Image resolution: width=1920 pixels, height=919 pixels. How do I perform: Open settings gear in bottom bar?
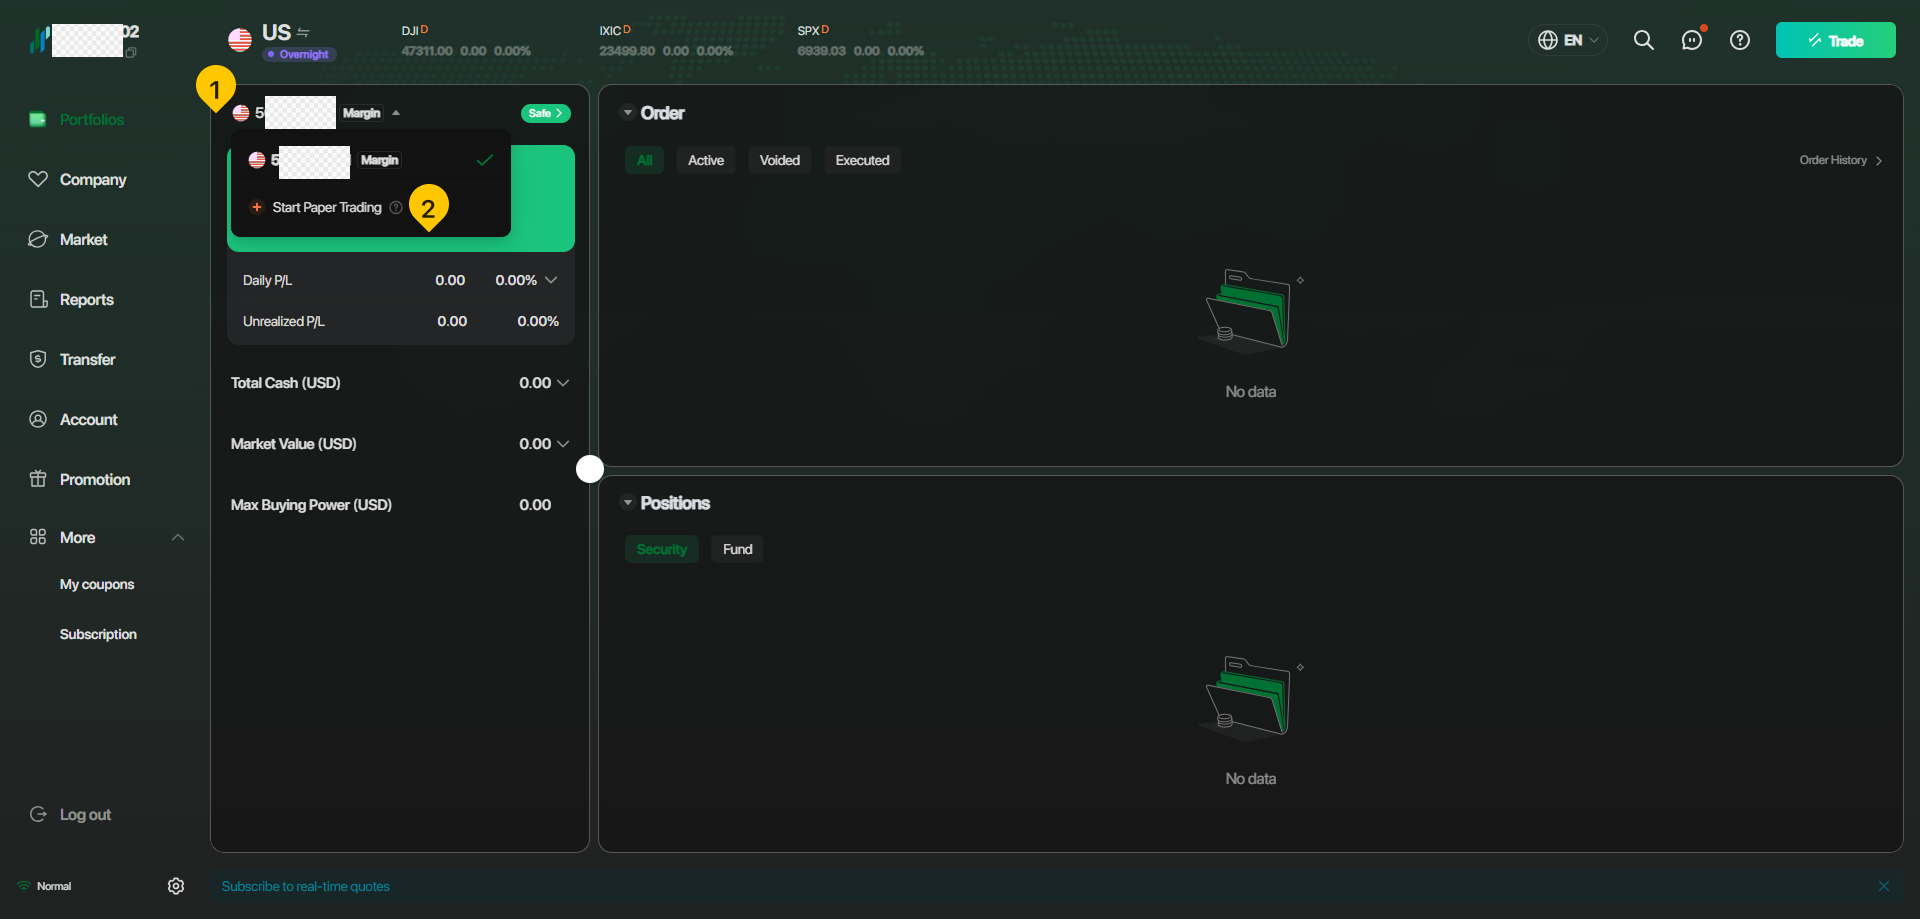coord(176,886)
